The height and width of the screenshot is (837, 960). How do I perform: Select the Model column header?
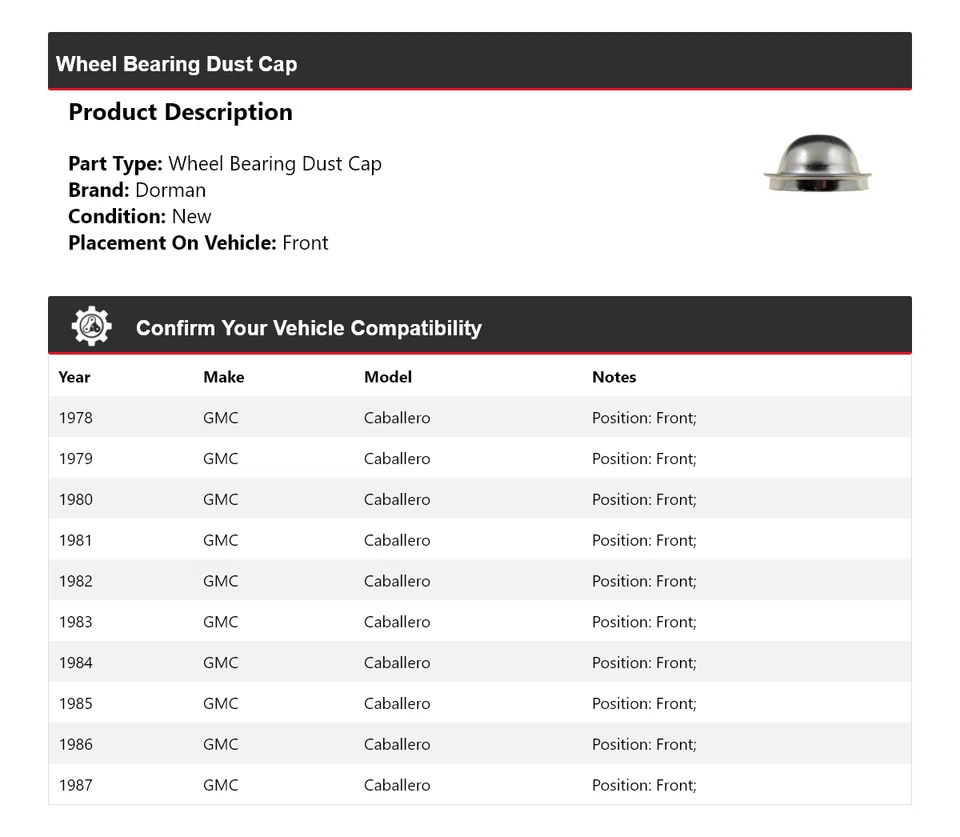388,377
